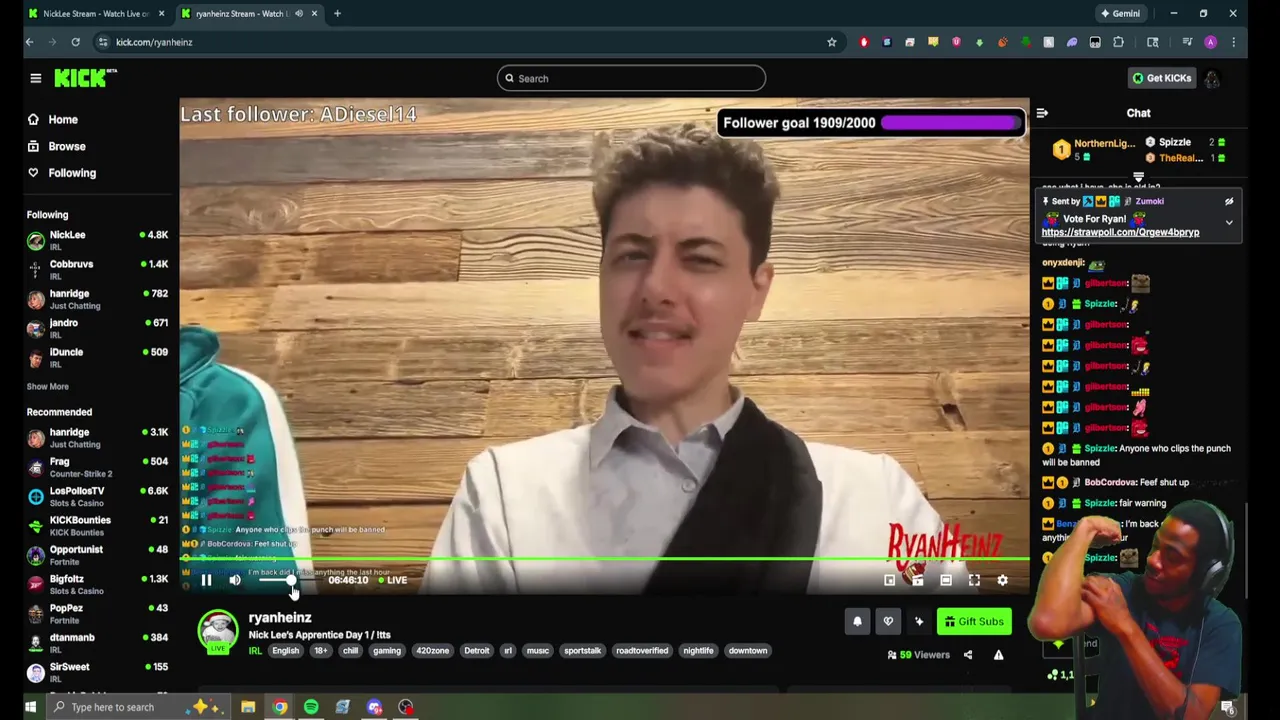The height and width of the screenshot is (720, 1280).
Task: Select the Detroit tag
Action: point(476,651)
